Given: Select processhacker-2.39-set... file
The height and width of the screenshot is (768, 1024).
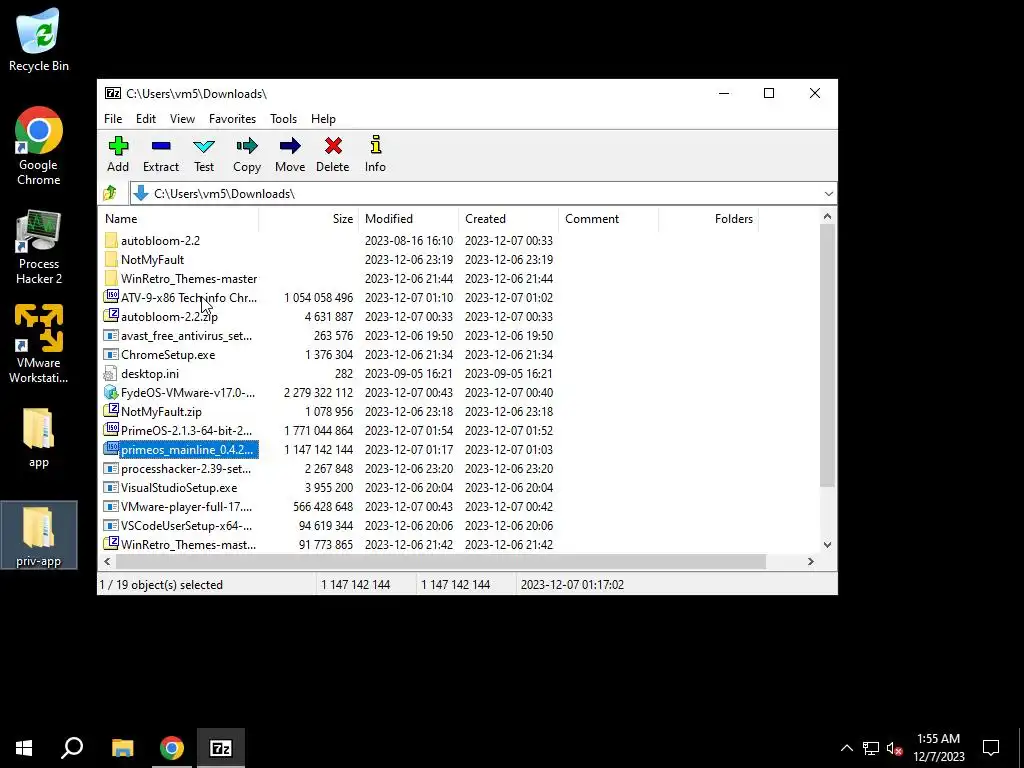Looking at the screenshot, I should [x=185, y=469].
